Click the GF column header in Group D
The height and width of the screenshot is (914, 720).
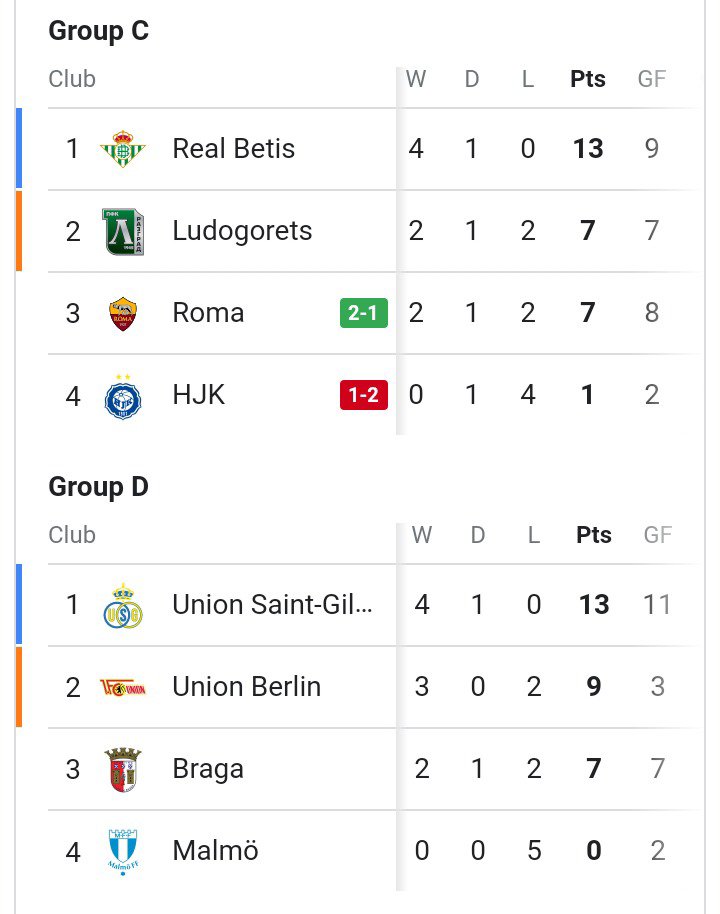pos(658,535)
